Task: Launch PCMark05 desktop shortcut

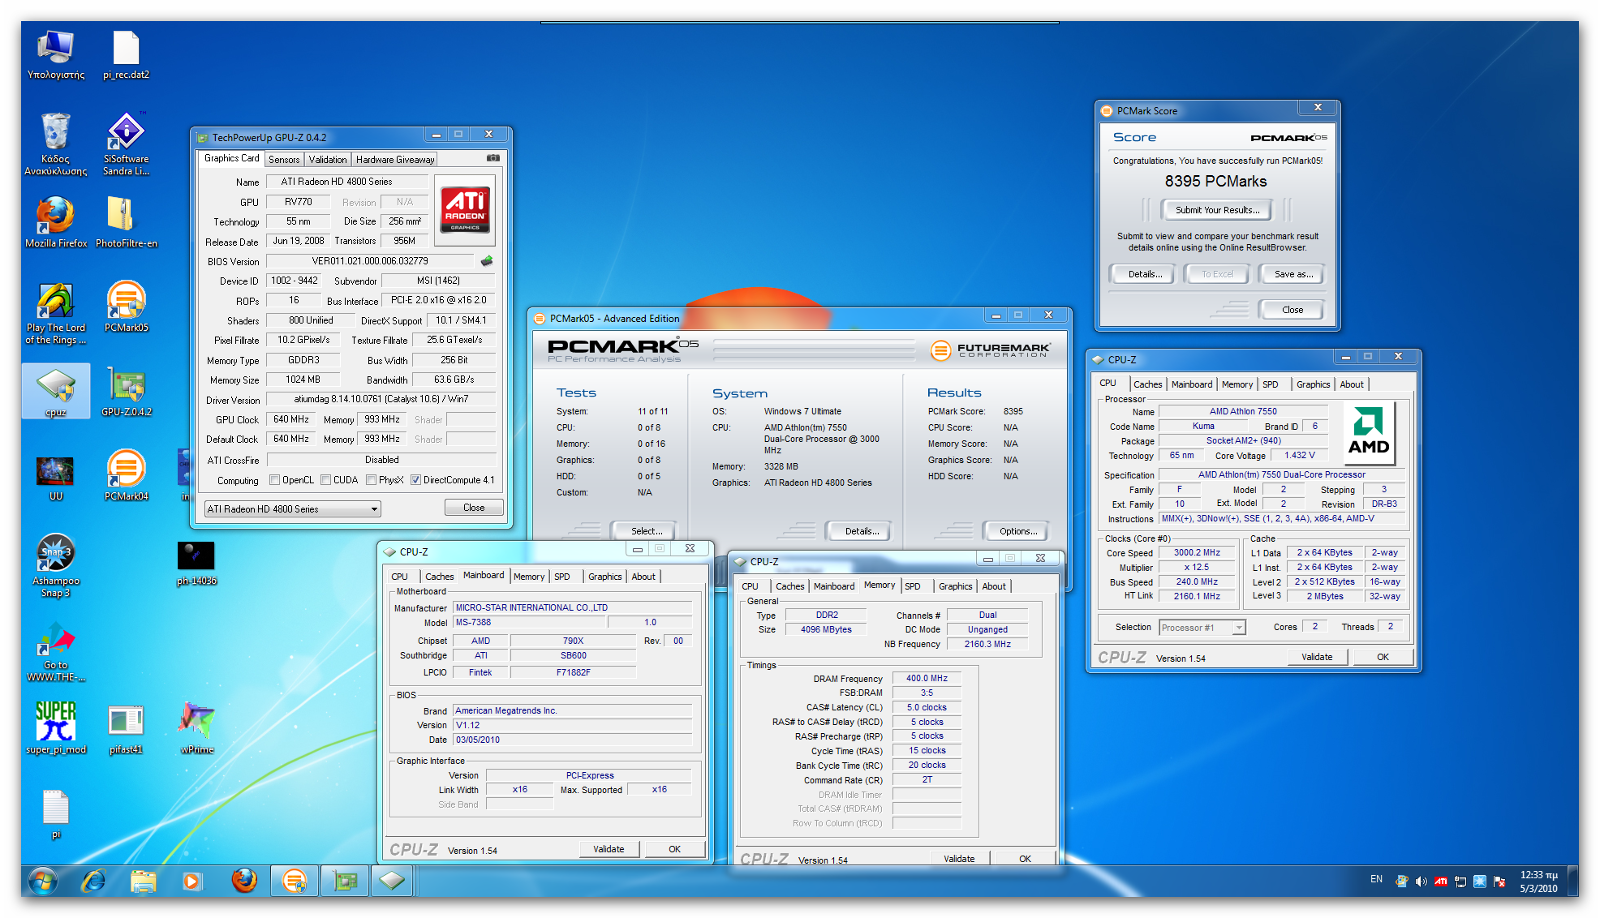Action: (126, 306)
